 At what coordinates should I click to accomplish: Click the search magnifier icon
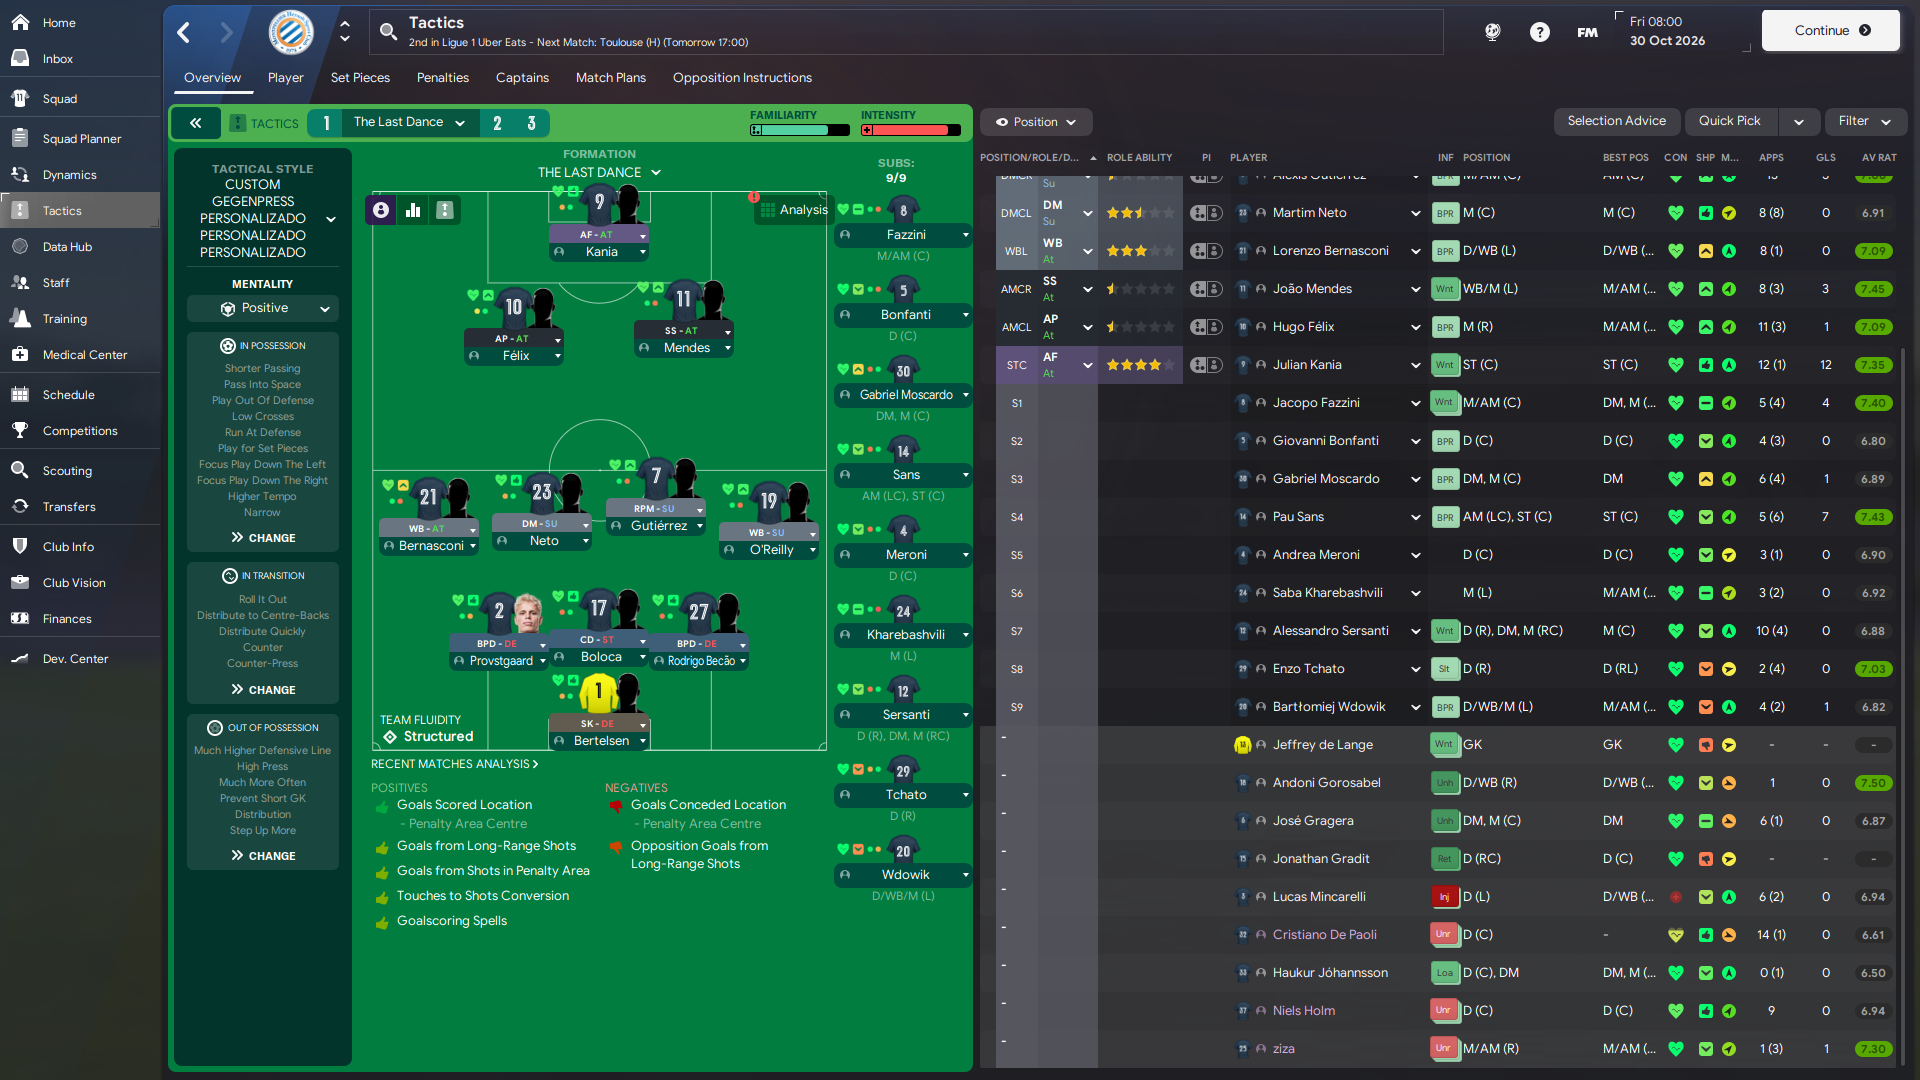[388, 32]
